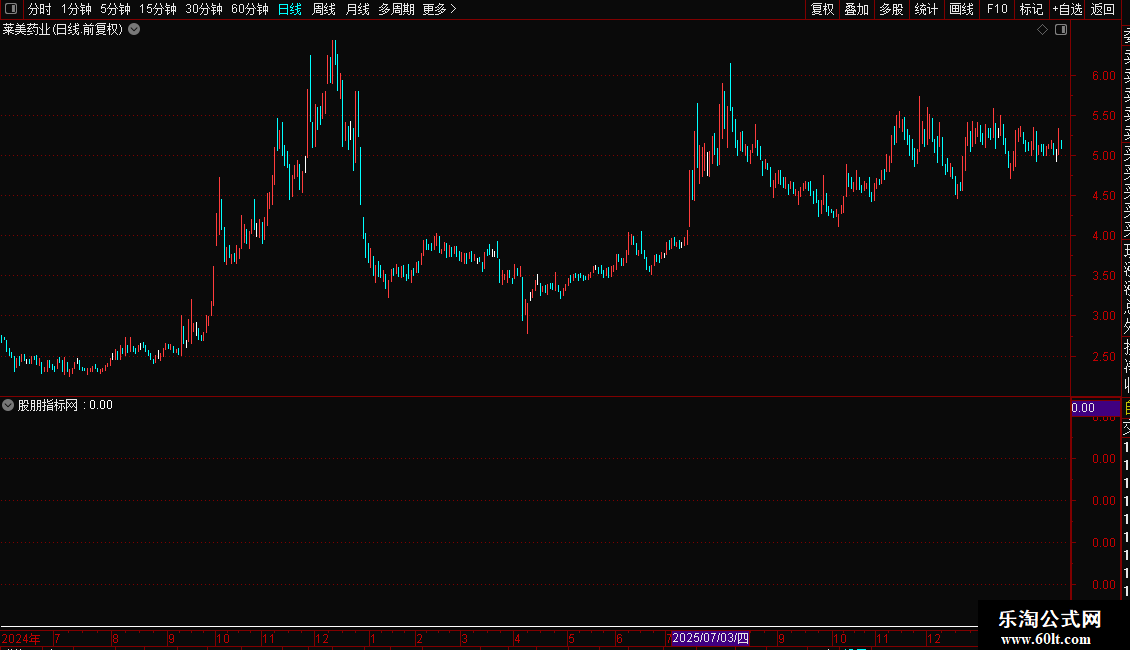The height and width of the screenshot is (650, 1130).
Task: Activate the 画线 drawing tools
Action: [961, 9]
